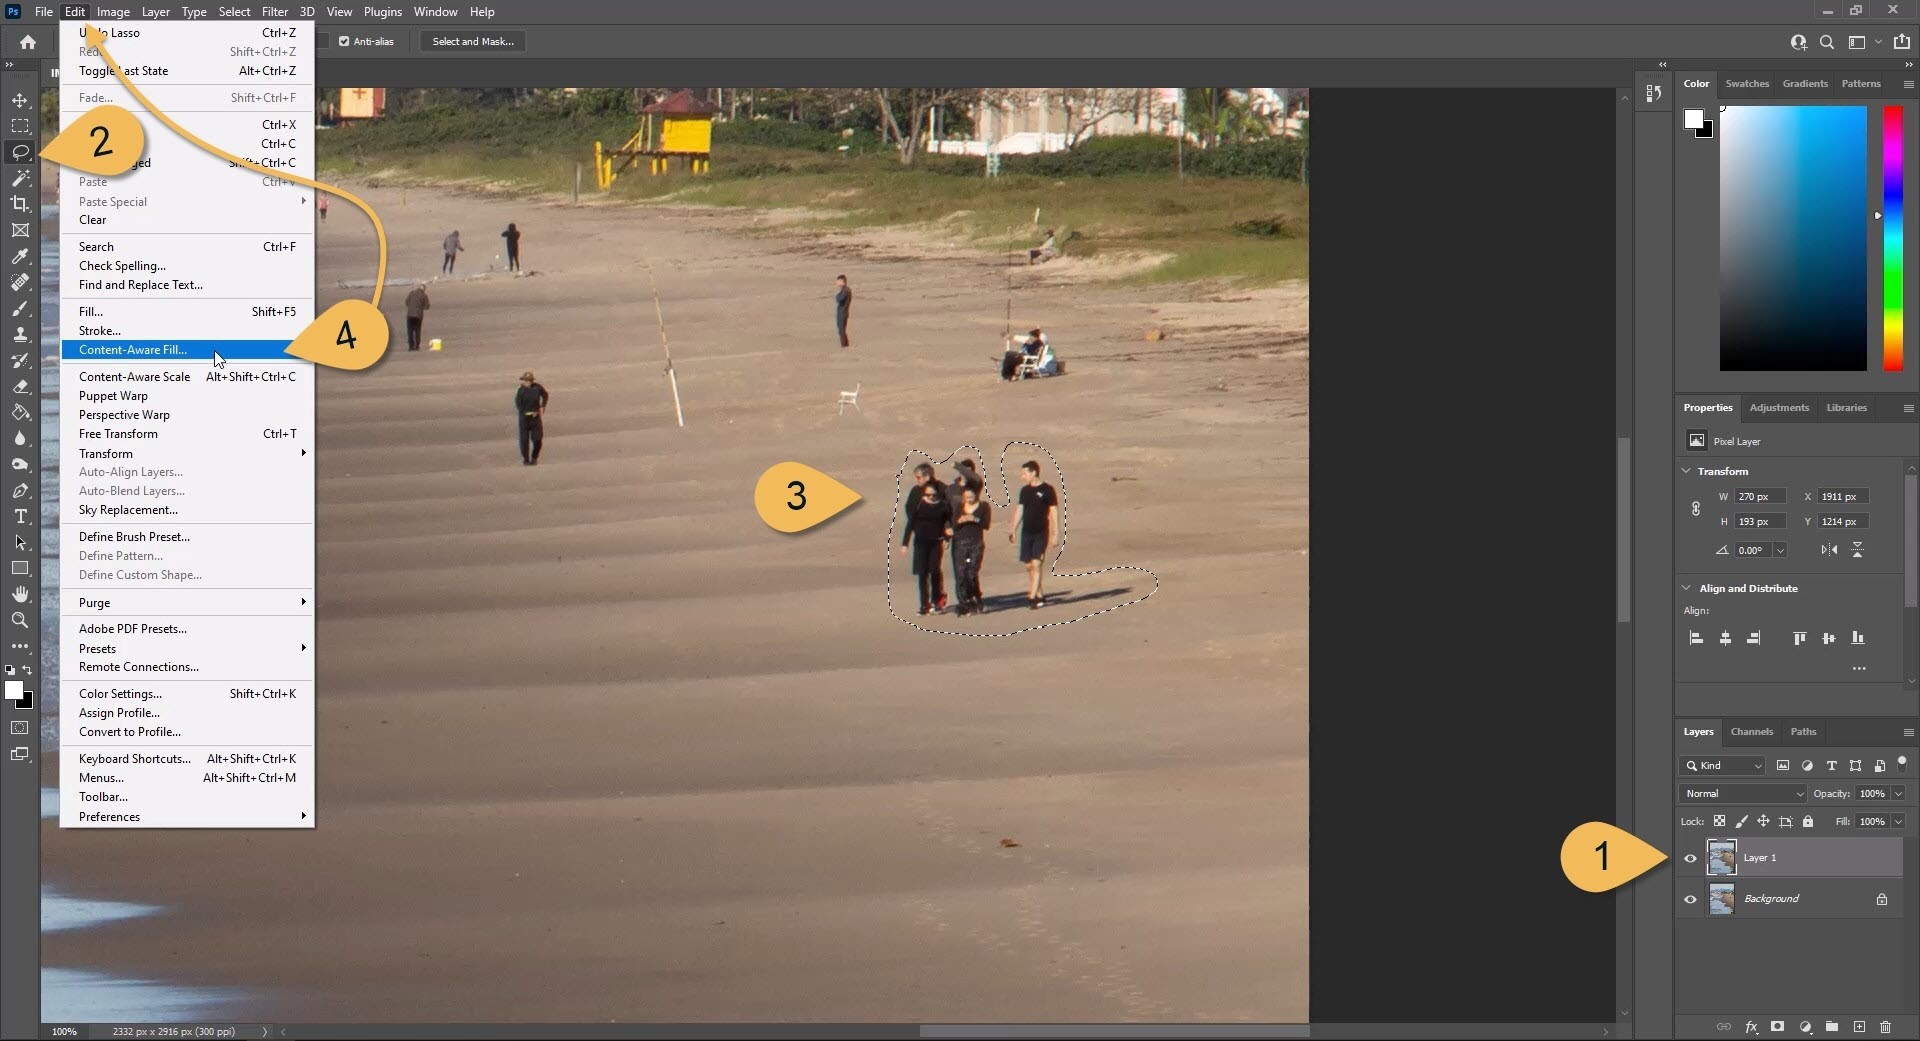Click the align left edges icon
Image resolution: width=1920 pixels, height=1041 pixels.
coord(1696,638)
